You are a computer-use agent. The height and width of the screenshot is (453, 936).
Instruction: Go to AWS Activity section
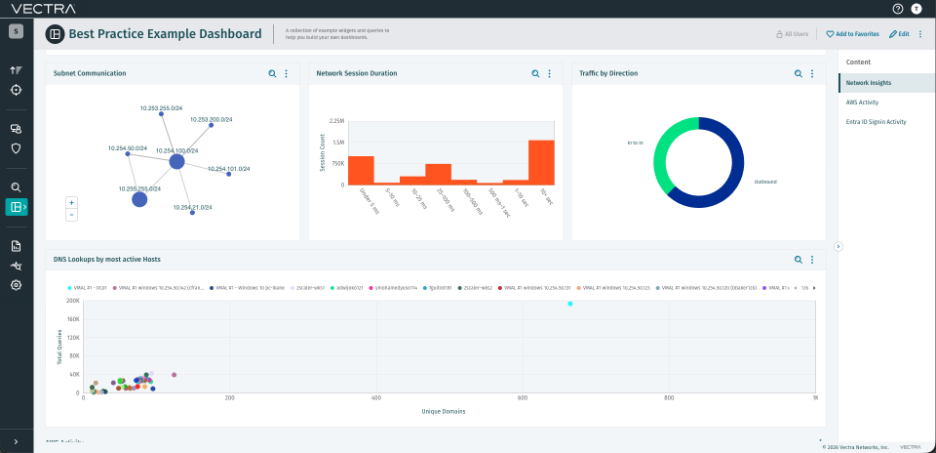pyautogui.click(x=862, y=102)
